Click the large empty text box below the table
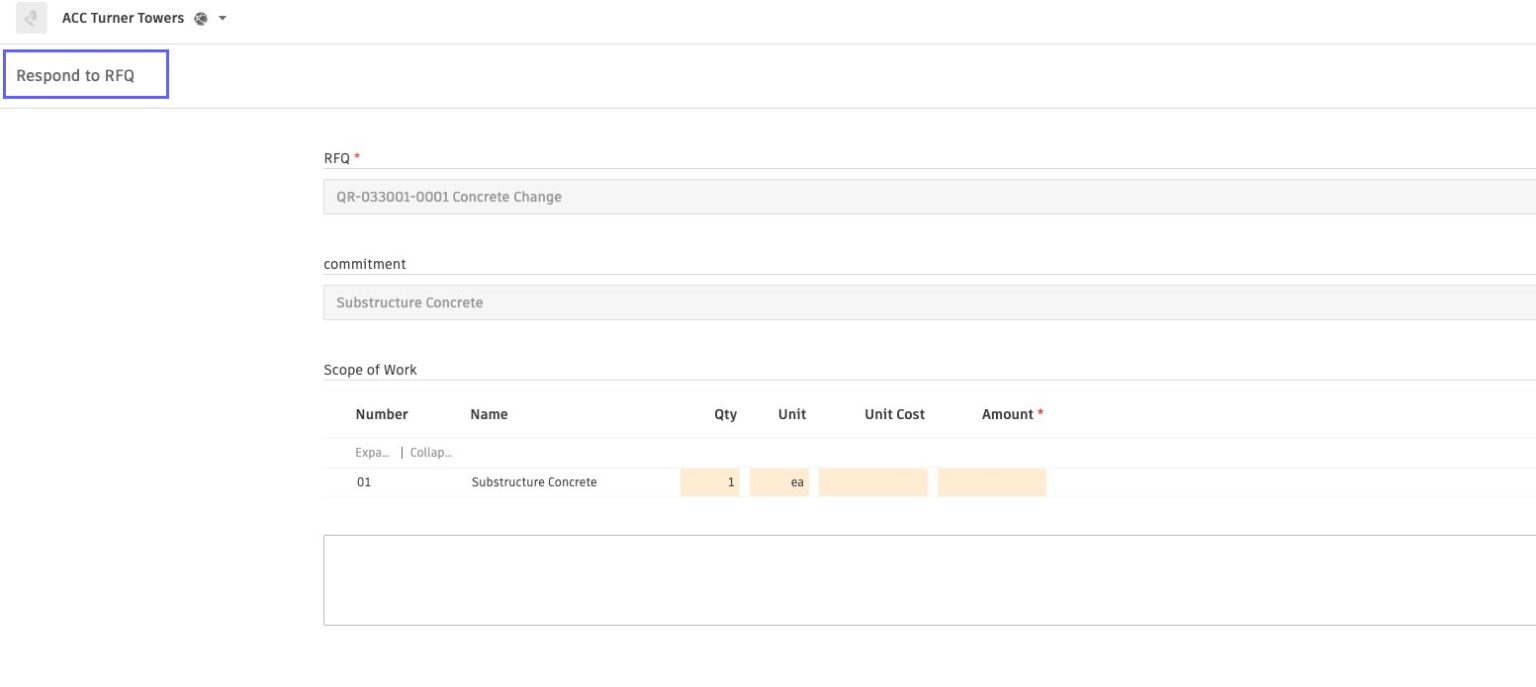The width and height of the screenshot is (1536, 687). click(929, 580)
